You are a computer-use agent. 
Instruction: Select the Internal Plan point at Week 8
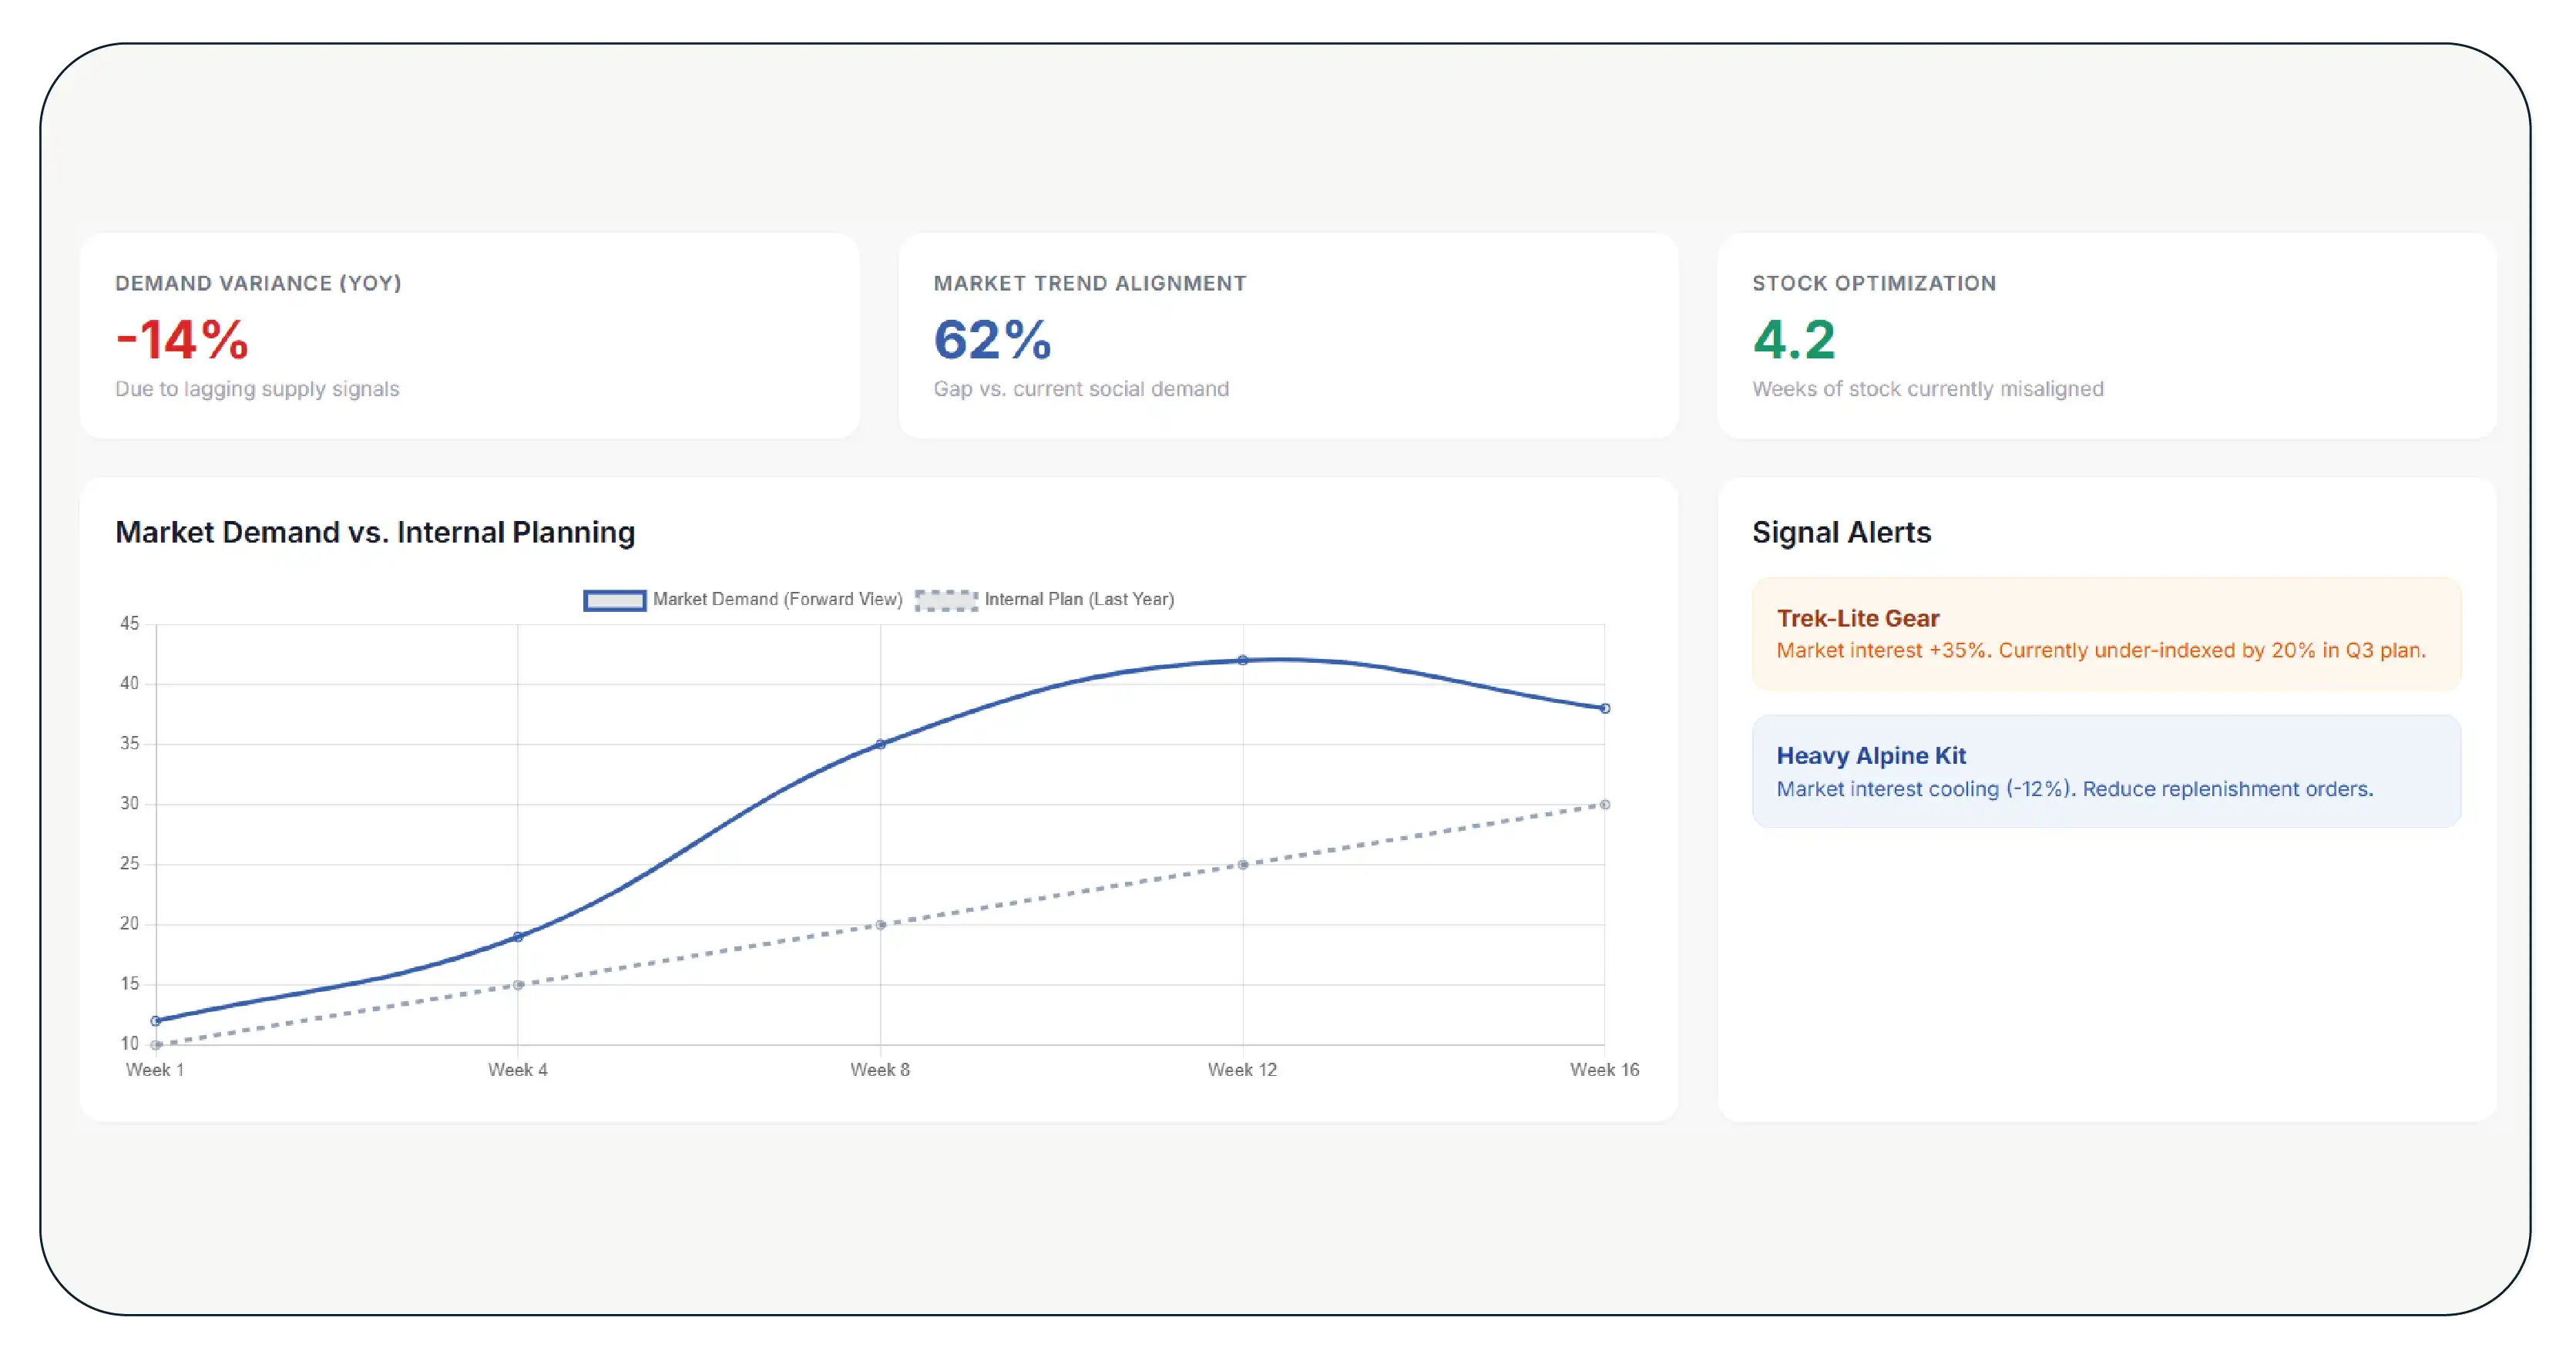tap(880, 924)
